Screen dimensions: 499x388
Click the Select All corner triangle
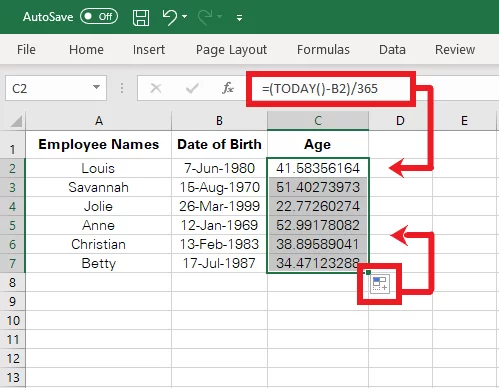pos(16,121)
